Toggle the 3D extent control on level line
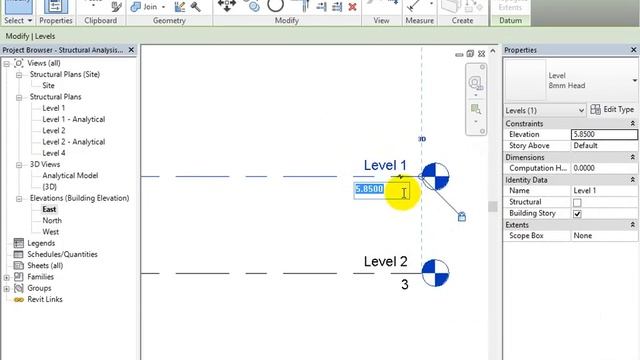This screenshot has height=360, width=640. 422,139
